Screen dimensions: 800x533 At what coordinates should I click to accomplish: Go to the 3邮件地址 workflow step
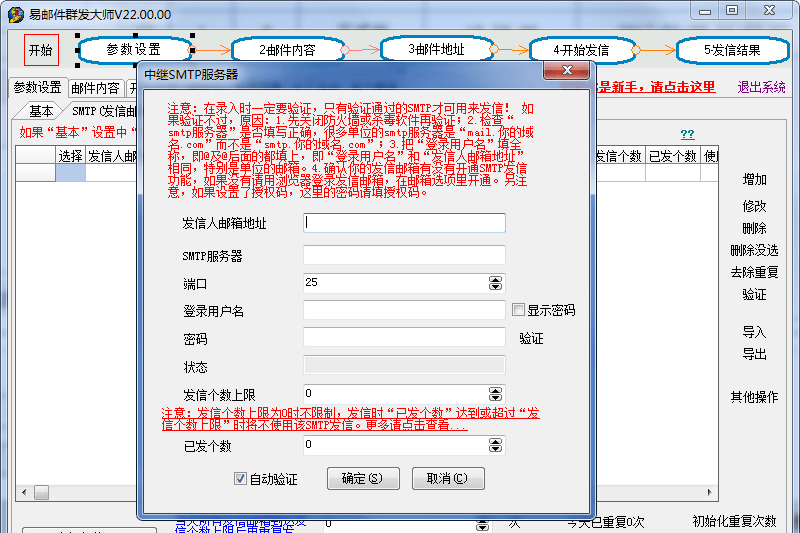[x=437, y=49]
